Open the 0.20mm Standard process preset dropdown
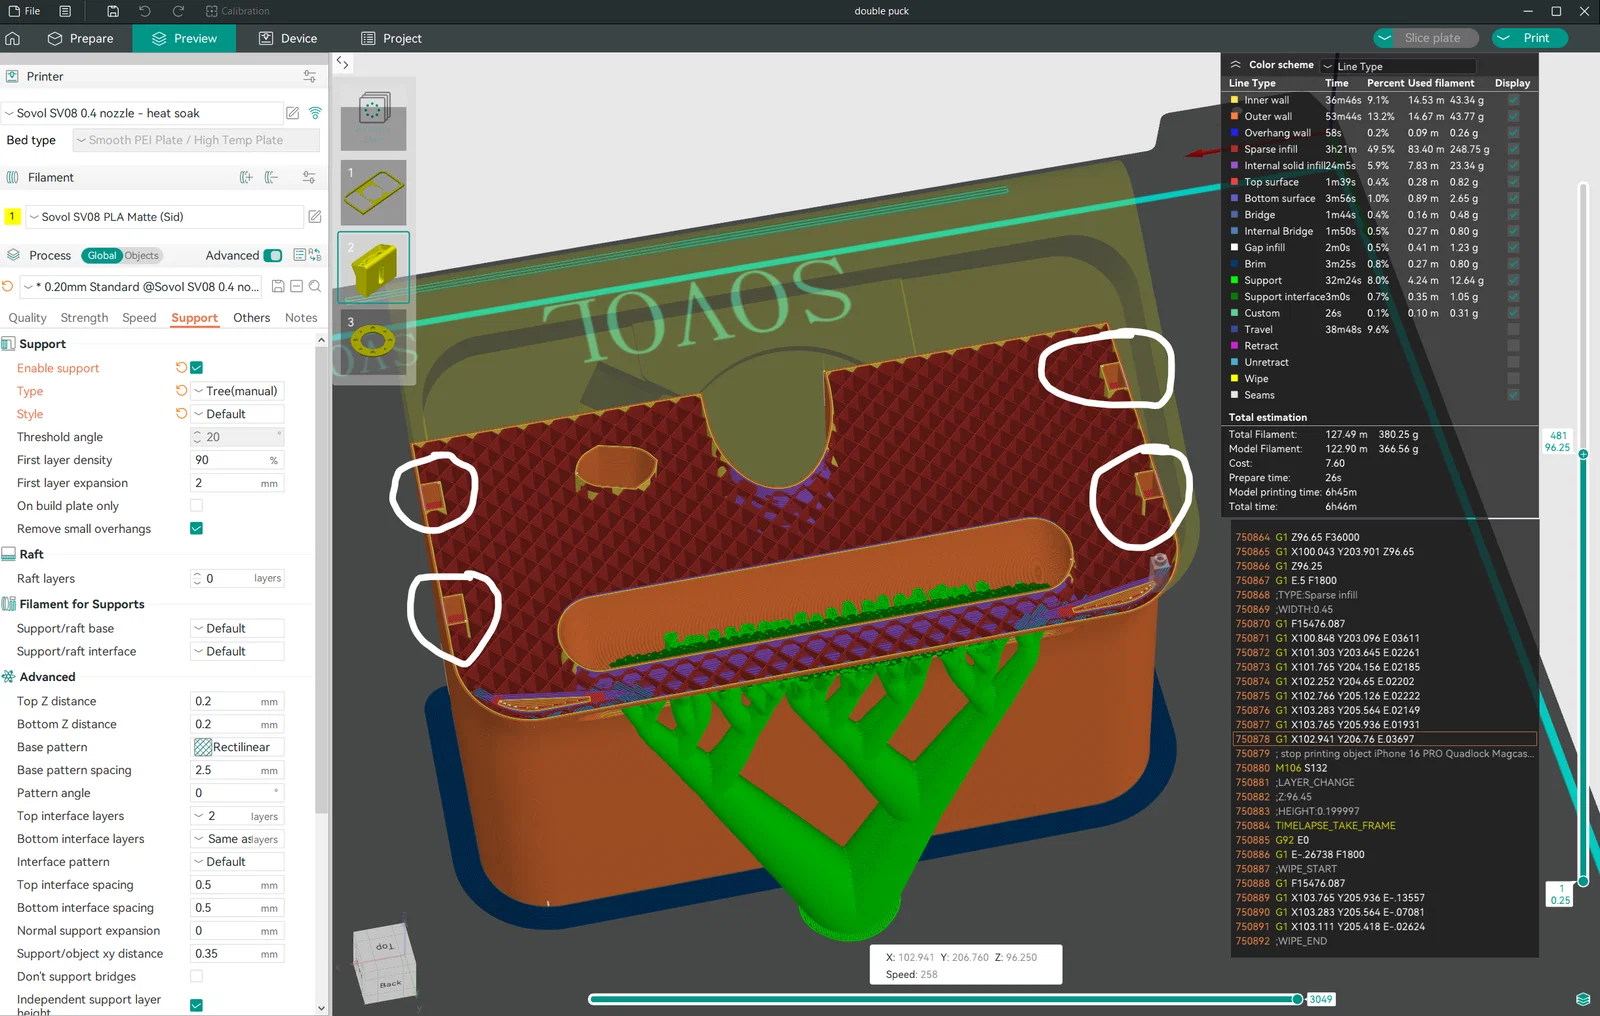The height and width of the screenshot is (1016, 1600). pos(141,287)
